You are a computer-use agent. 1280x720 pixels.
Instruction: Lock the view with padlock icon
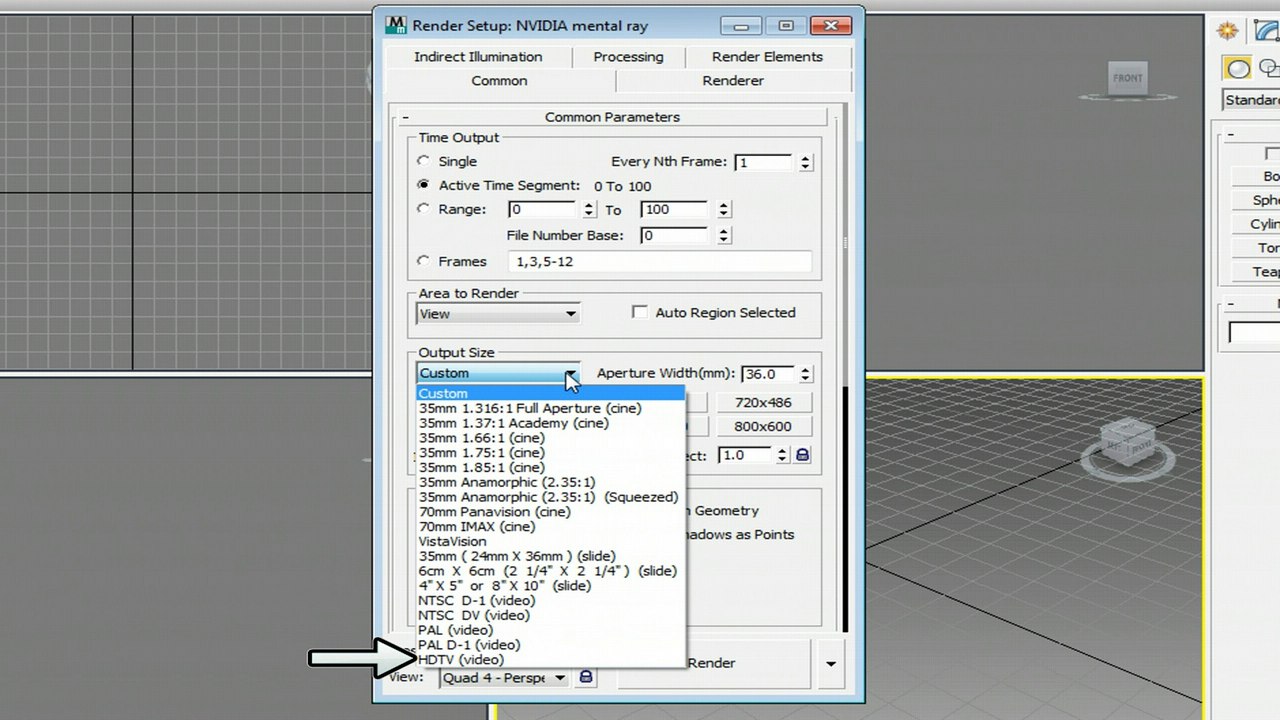point(586,677)
